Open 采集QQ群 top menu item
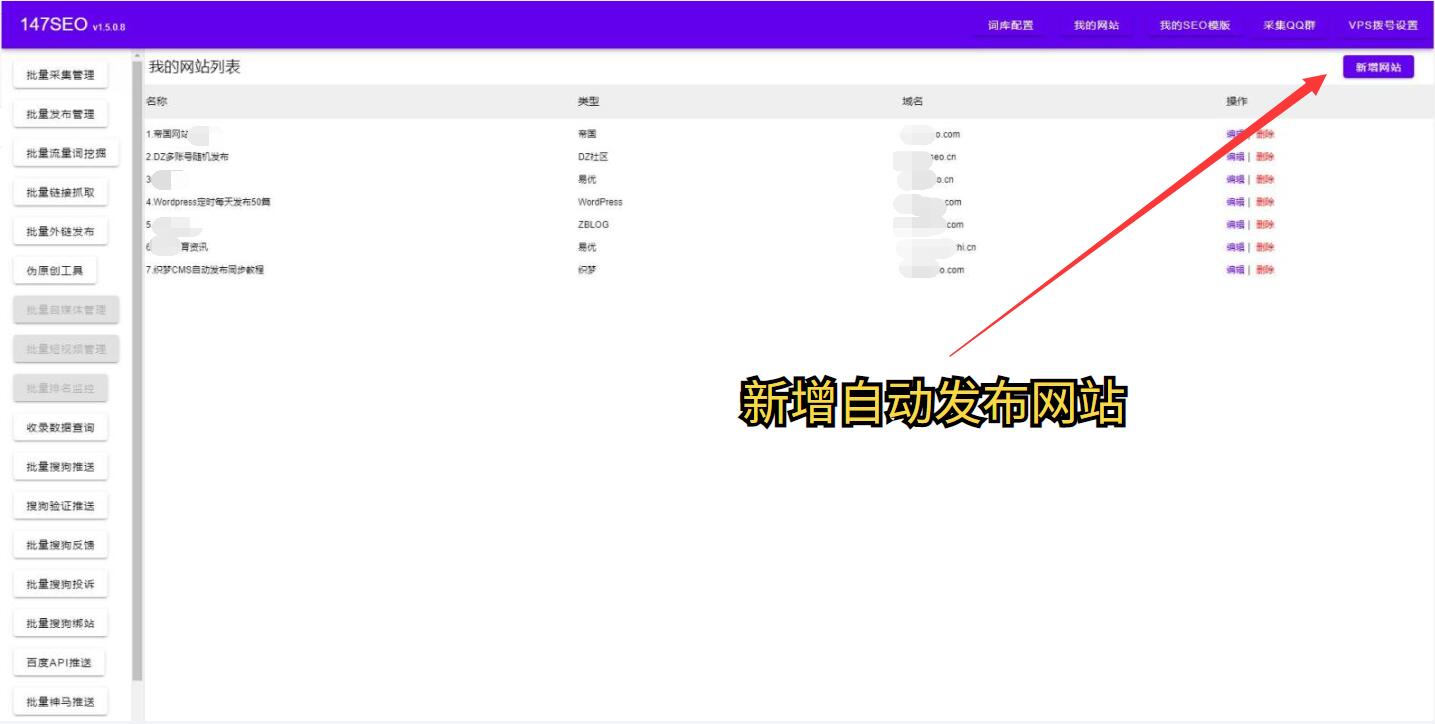This screenshot has width=1435, height=724. pyautogui.click(x=1290, y=26)
